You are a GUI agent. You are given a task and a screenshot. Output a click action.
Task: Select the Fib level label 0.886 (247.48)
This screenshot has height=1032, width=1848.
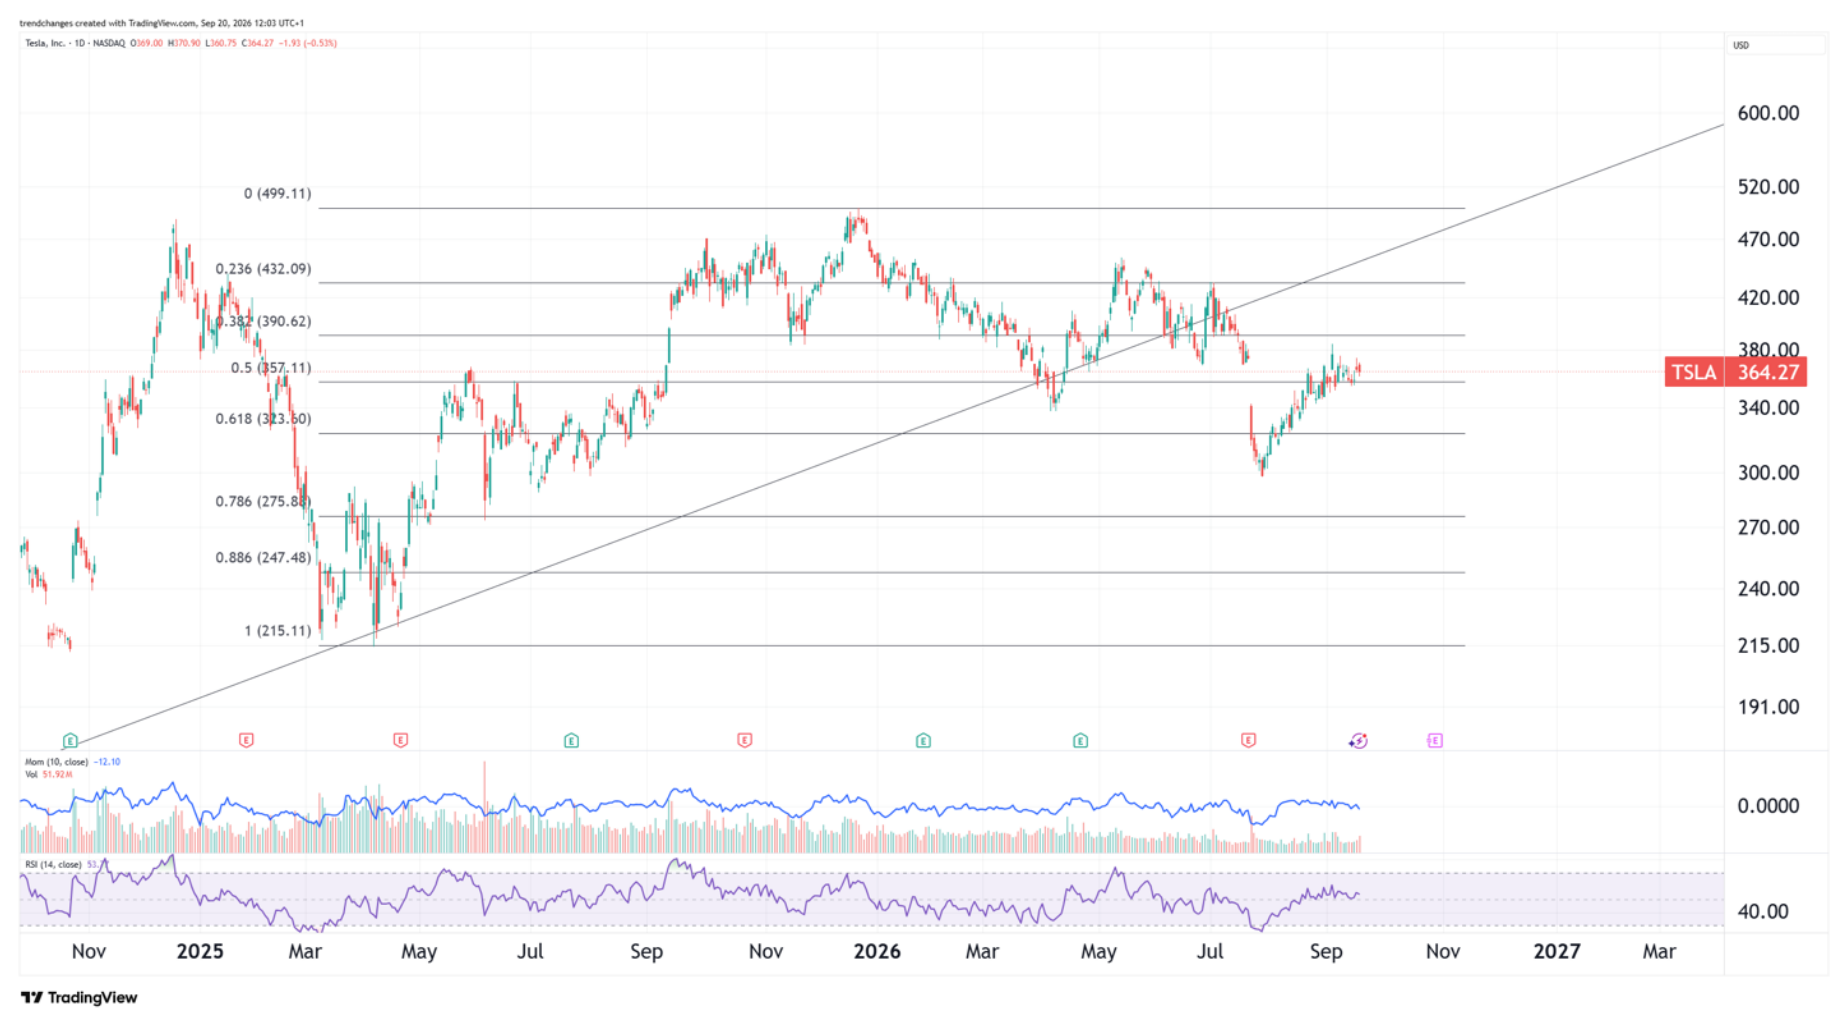(x=264, y=557)
